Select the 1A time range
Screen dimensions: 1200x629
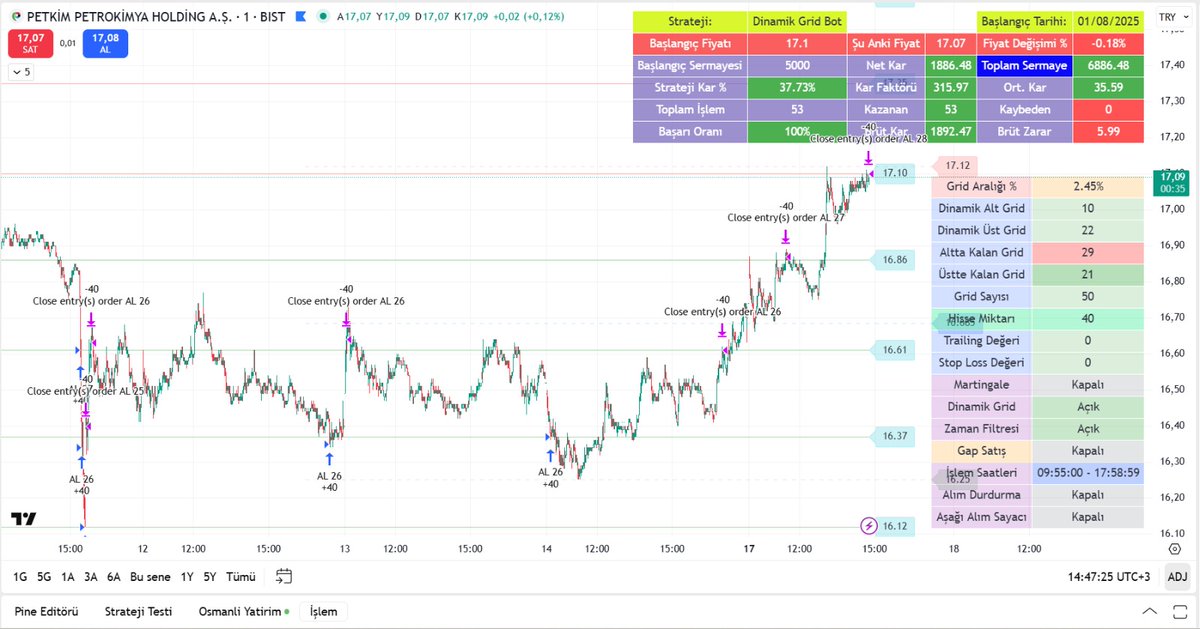(x=68, y=577)
